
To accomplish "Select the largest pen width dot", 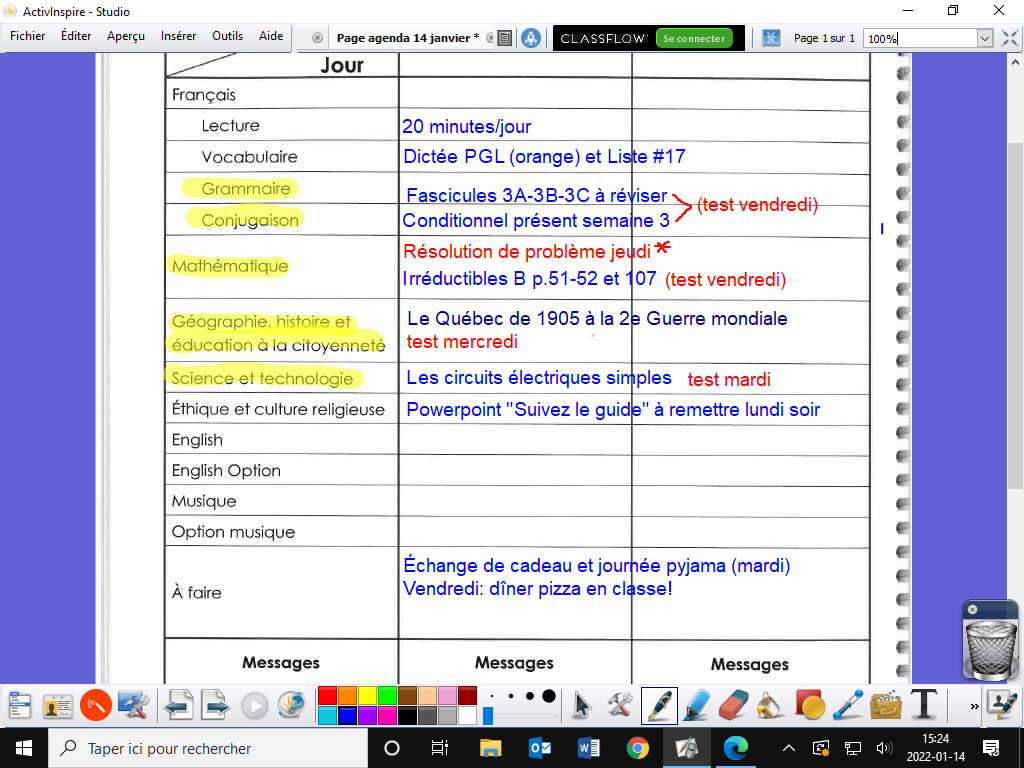I will click(x=548, y=696).
